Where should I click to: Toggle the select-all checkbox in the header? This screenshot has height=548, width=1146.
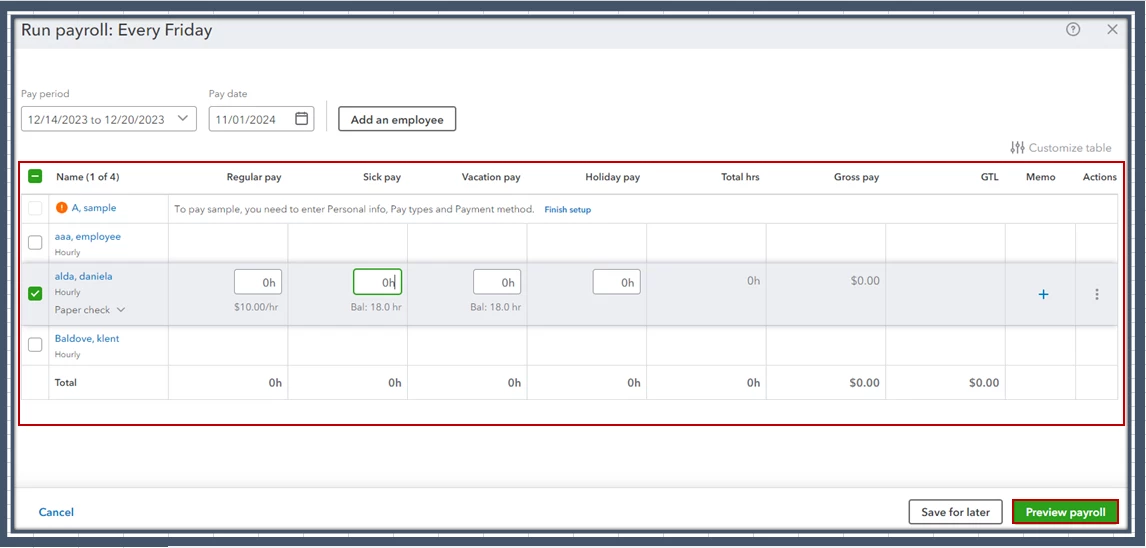(35, 177)
